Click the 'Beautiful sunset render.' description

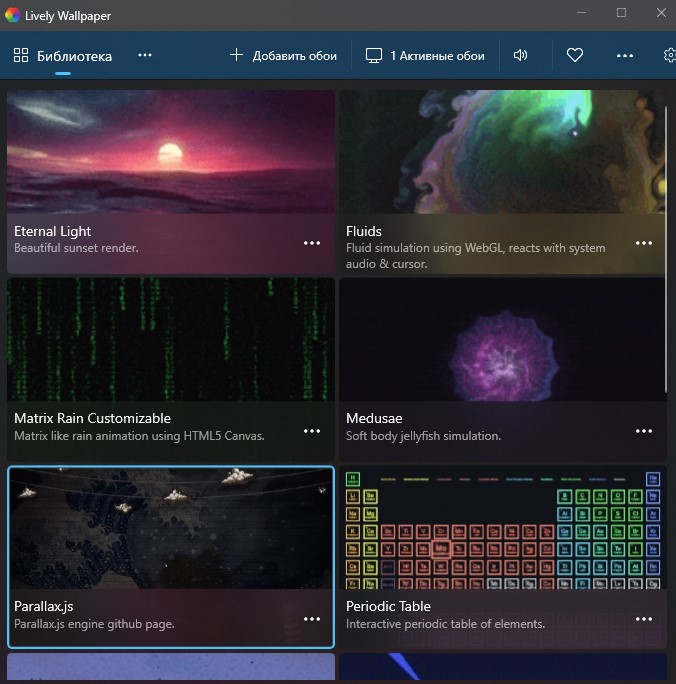(76, 248)
